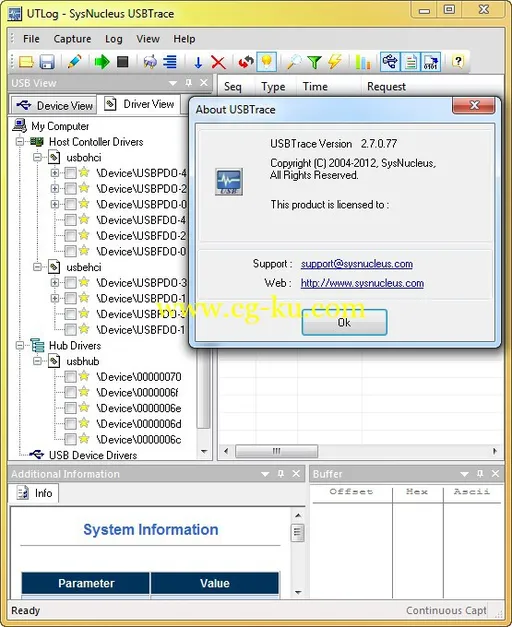Open the USB View panel dropdown arrow

point(173,83)
